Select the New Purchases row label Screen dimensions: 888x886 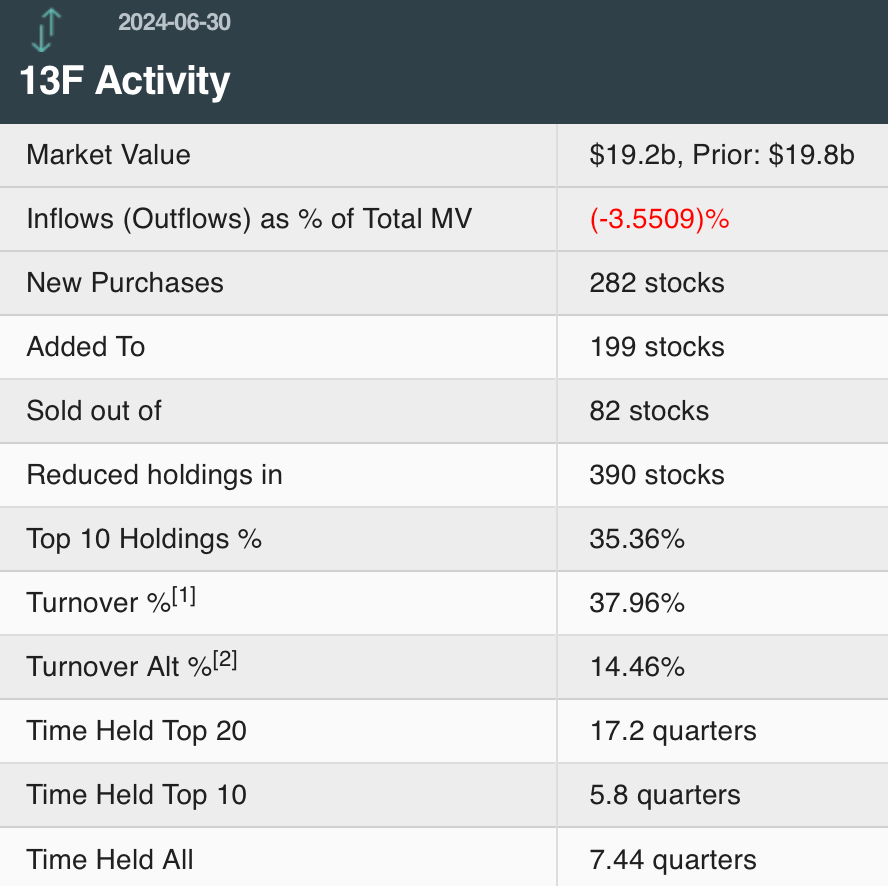(x=125, y=283)
